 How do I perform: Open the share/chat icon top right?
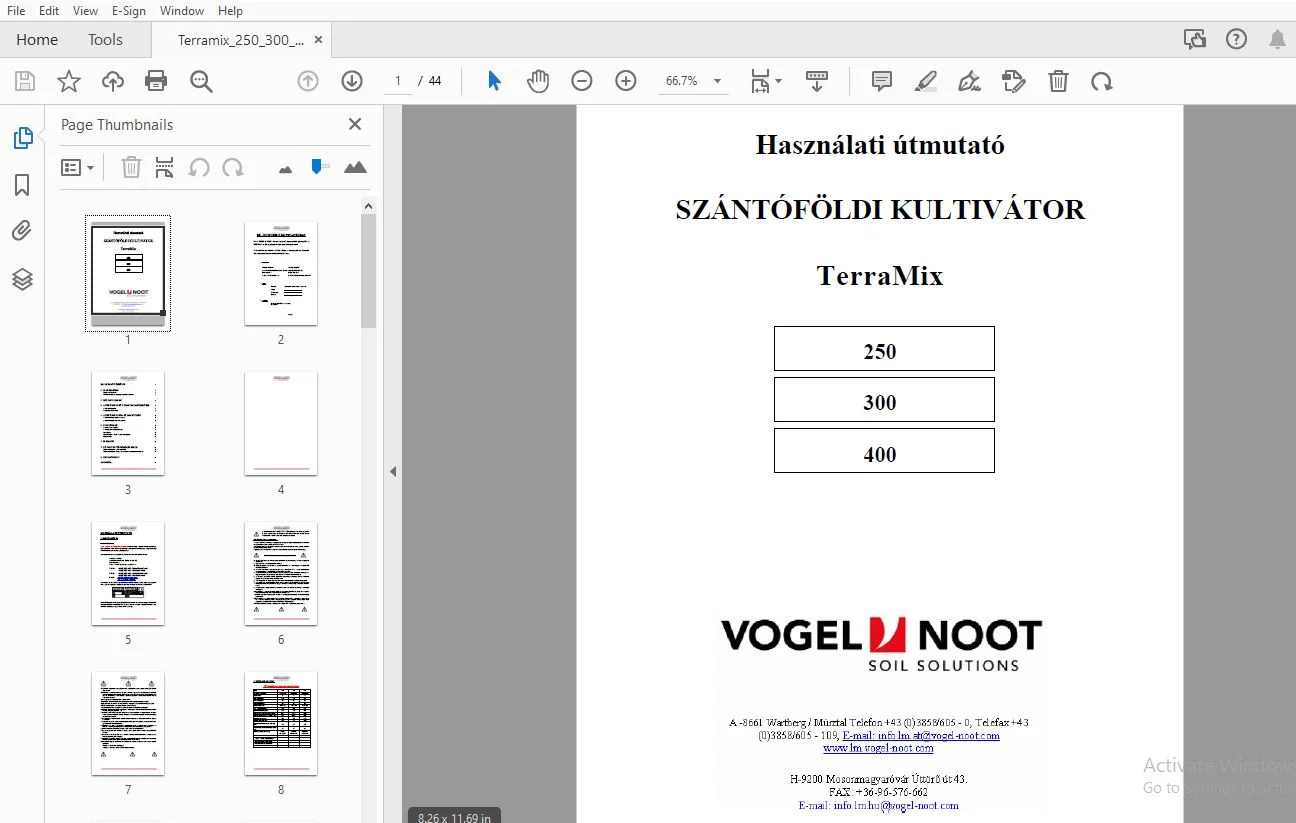point(1194,40)
